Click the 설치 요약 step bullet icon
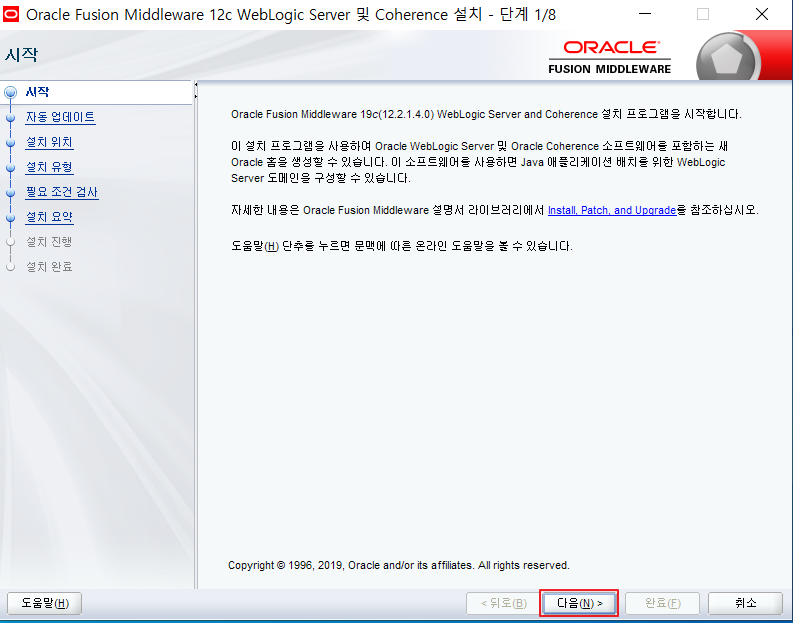The image size is (793, 623). (x=11, y=217)
